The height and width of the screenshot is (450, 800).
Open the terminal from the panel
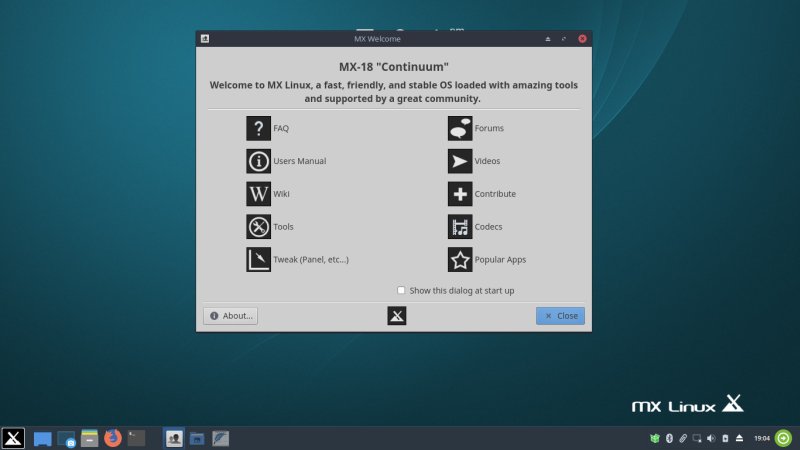136,438
